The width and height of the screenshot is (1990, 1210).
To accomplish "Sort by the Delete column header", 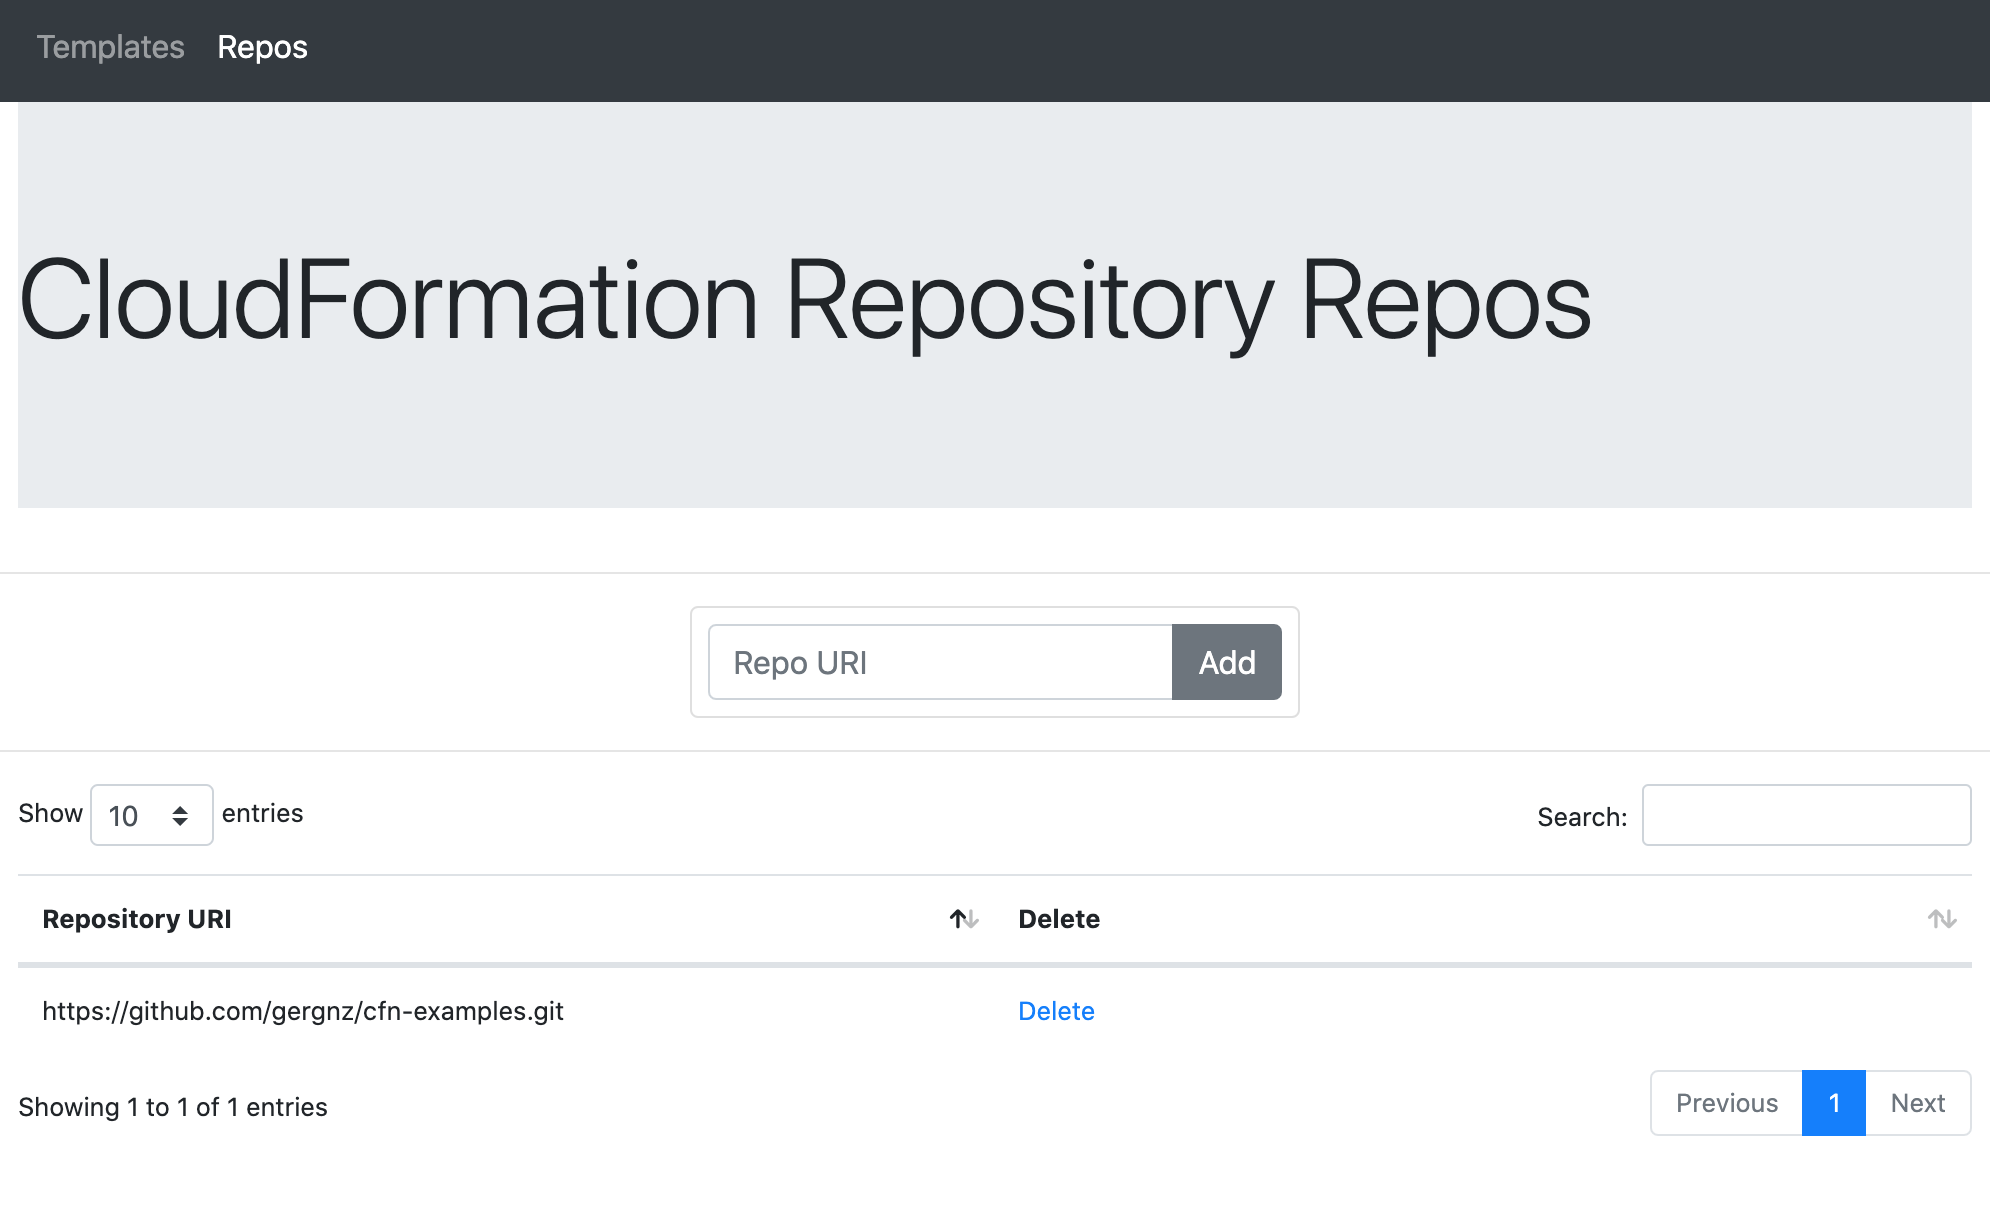I will (1059, 919).
